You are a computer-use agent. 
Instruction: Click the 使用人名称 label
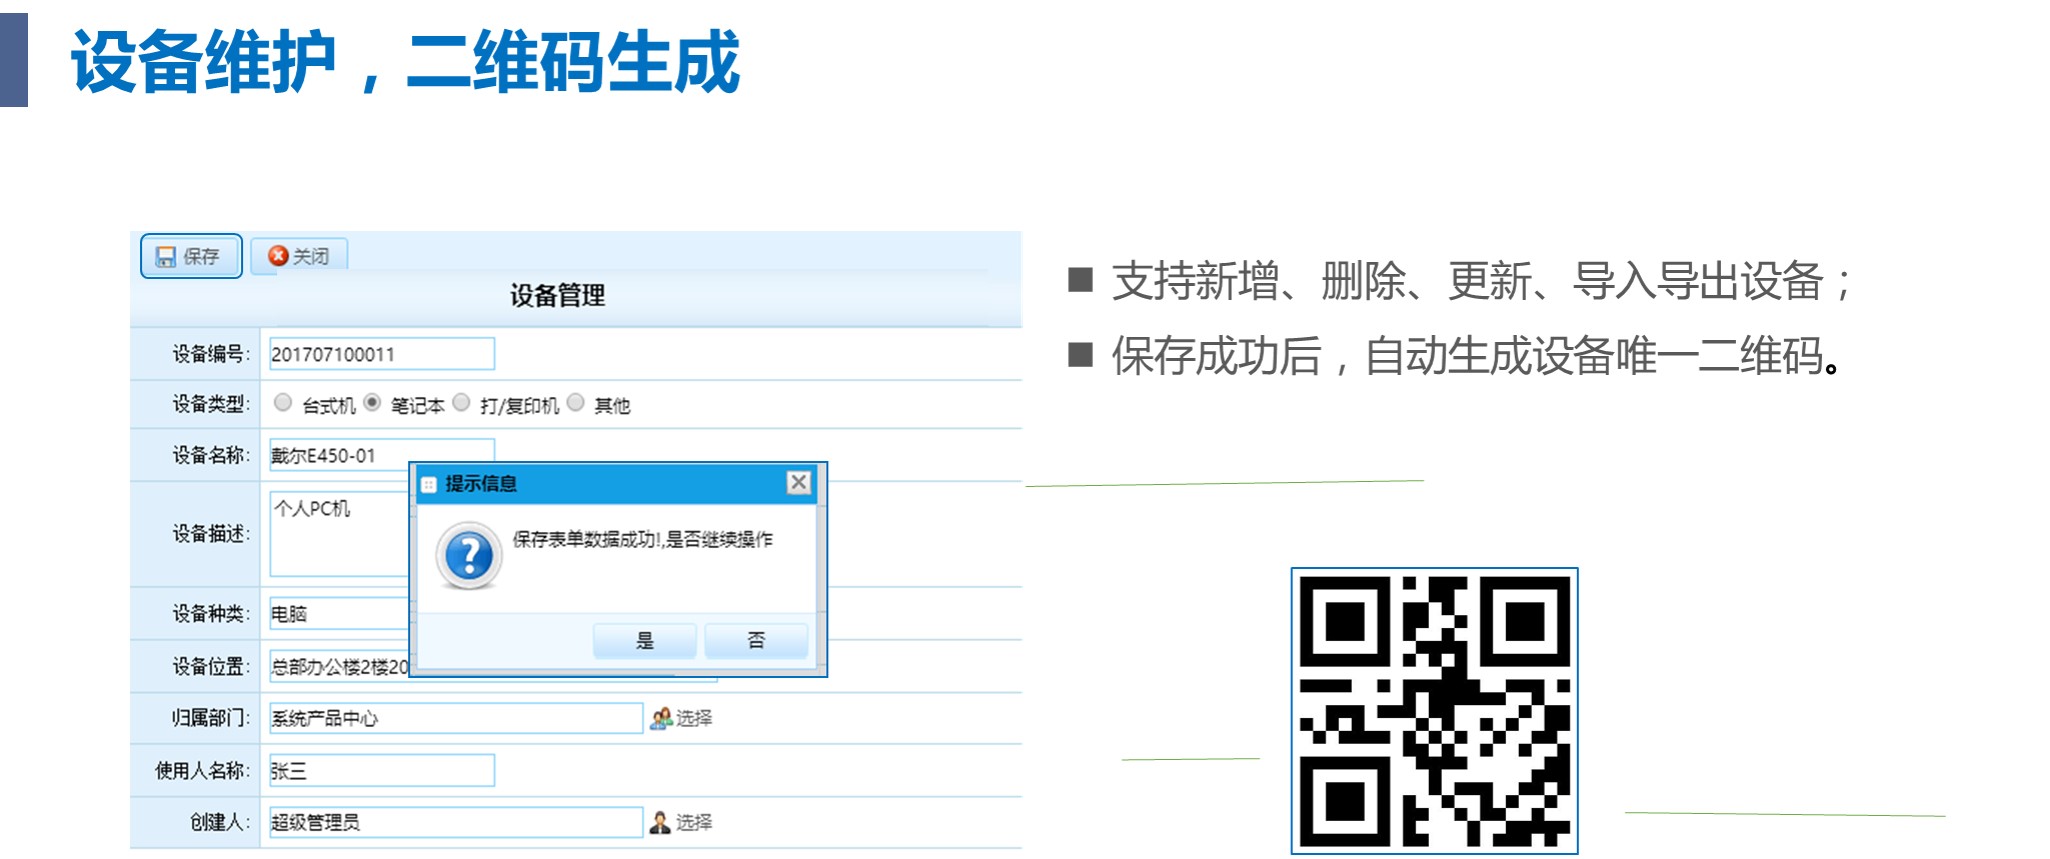point(203,770)
